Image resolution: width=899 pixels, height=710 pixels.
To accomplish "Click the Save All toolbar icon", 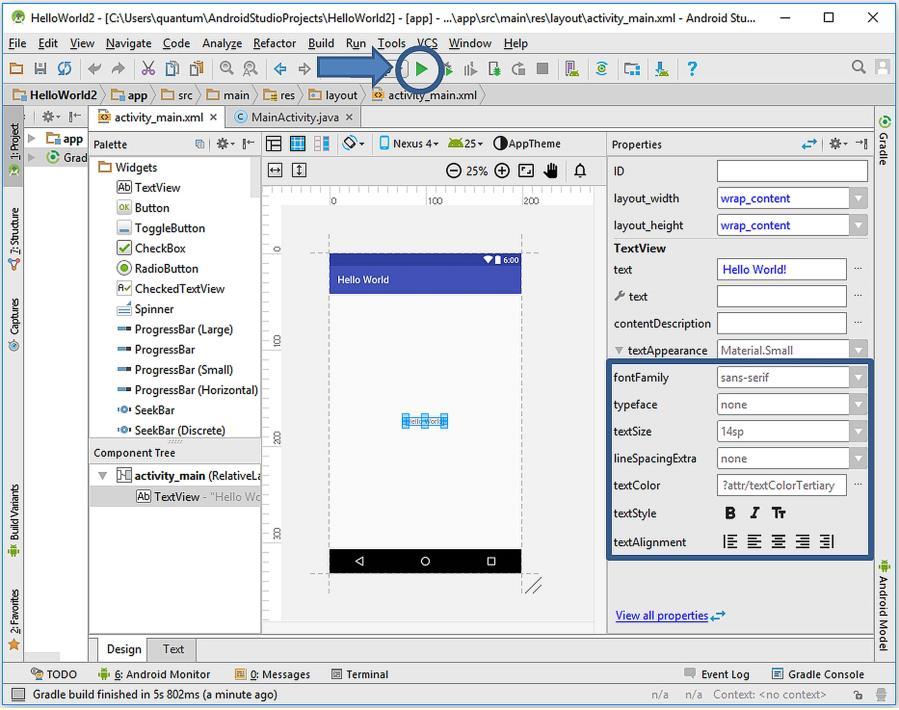I will tap(40, 69).
